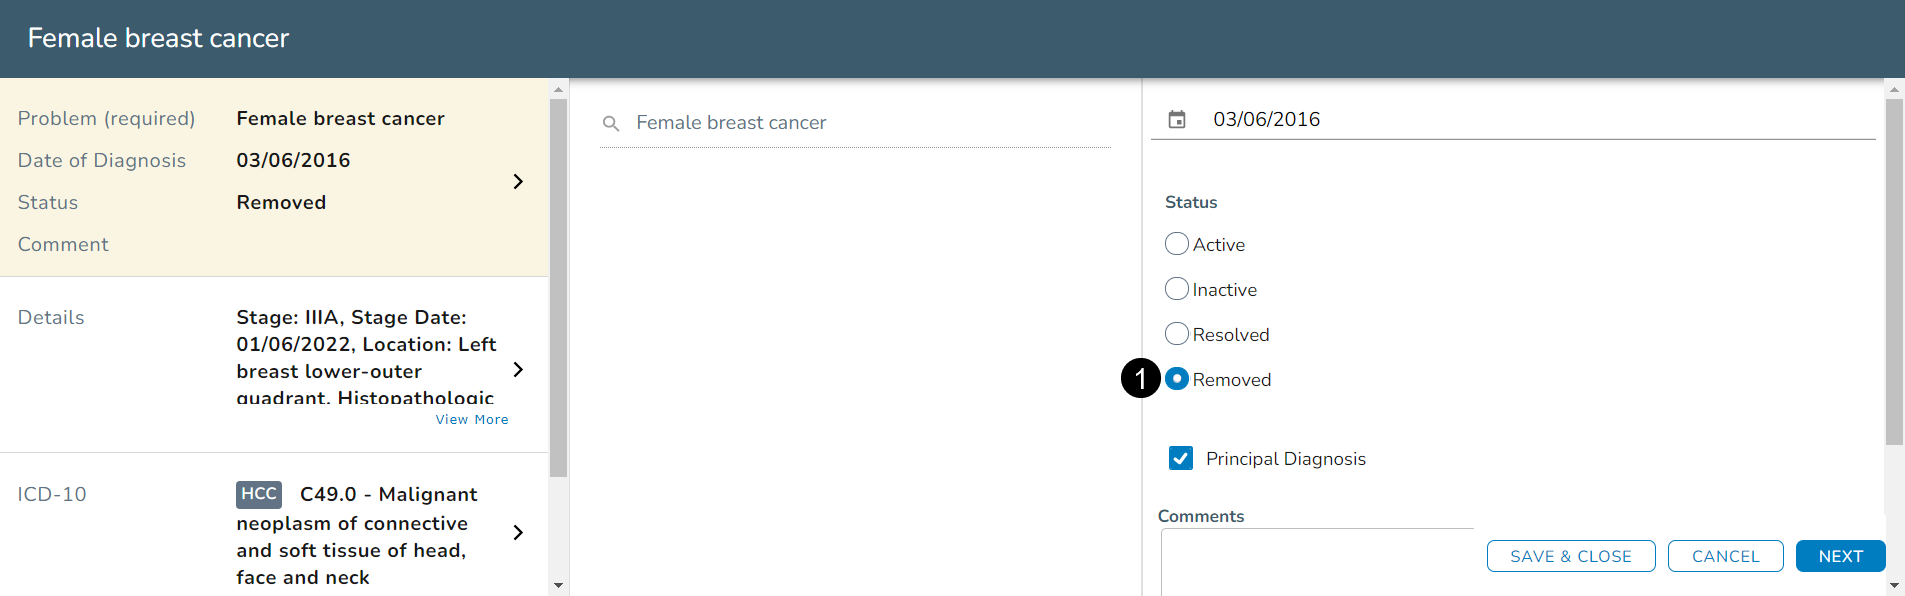Click the search magnifier icon
Image resolution: width=1905 pixels, height=596 pixels.
(611, 124)
